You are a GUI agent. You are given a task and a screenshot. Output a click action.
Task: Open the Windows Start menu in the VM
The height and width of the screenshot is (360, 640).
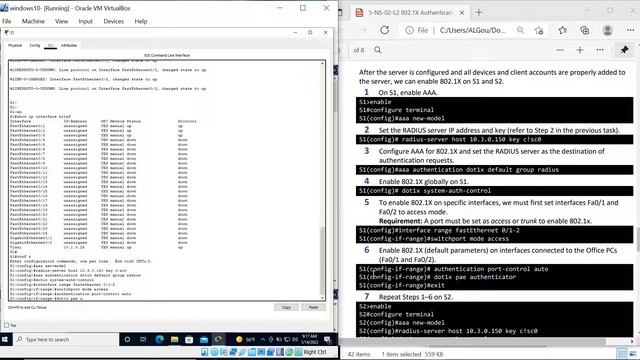(x=5, y=340)
